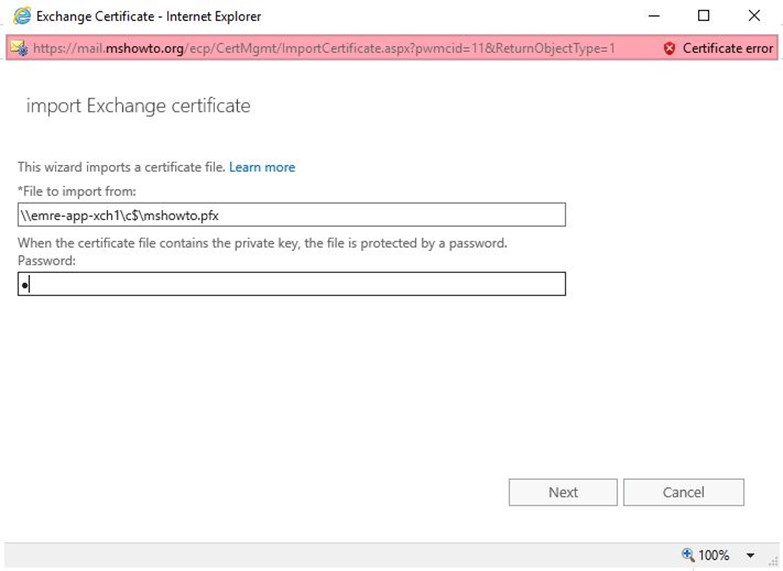Focus the File to import from field
The width and height of the screenshot is (783, 571).
click(292, 215)
